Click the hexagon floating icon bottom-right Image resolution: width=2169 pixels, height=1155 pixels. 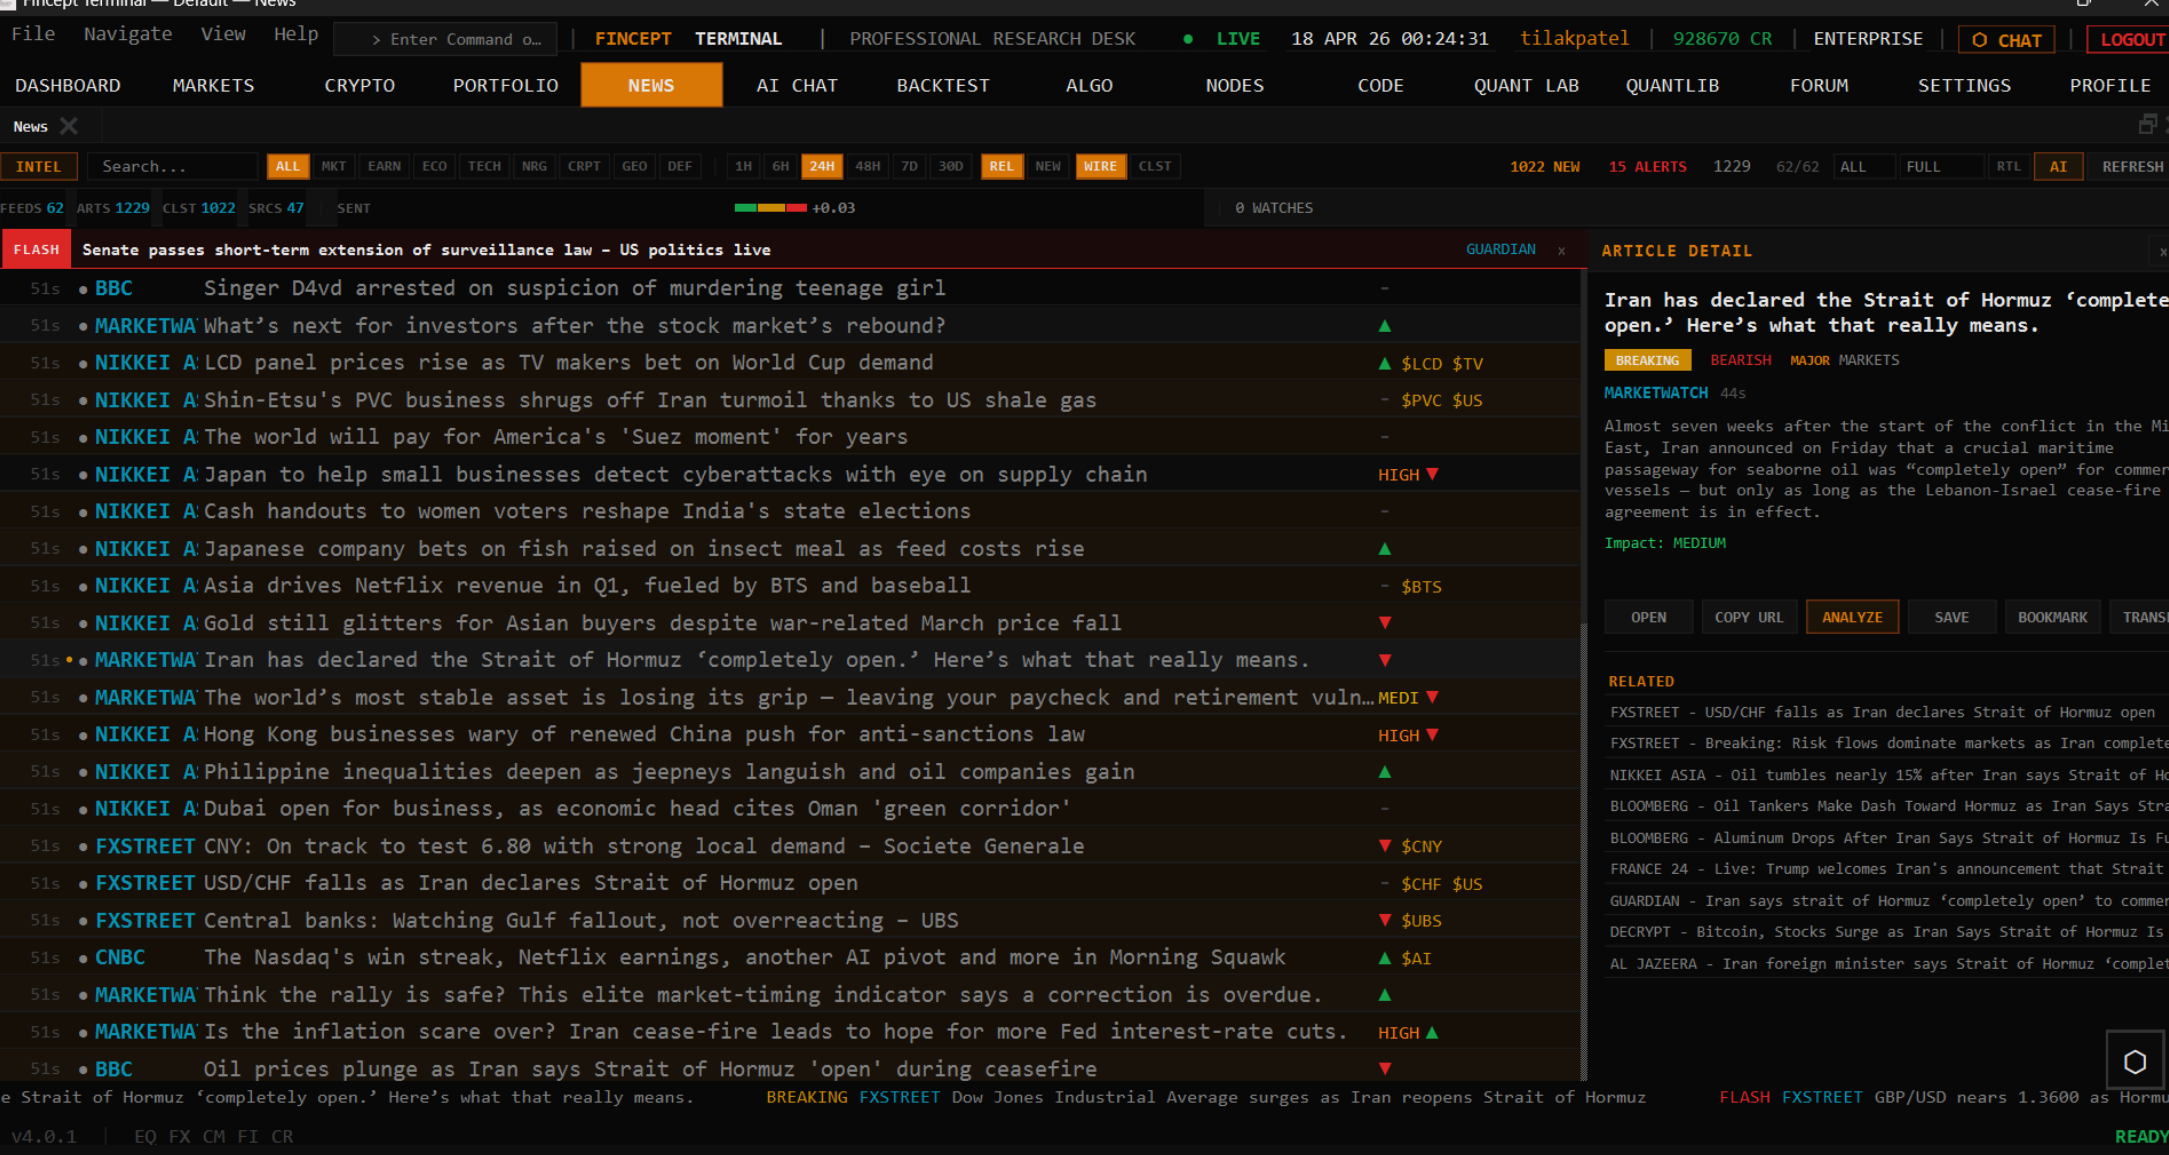click(2134, 1061)
